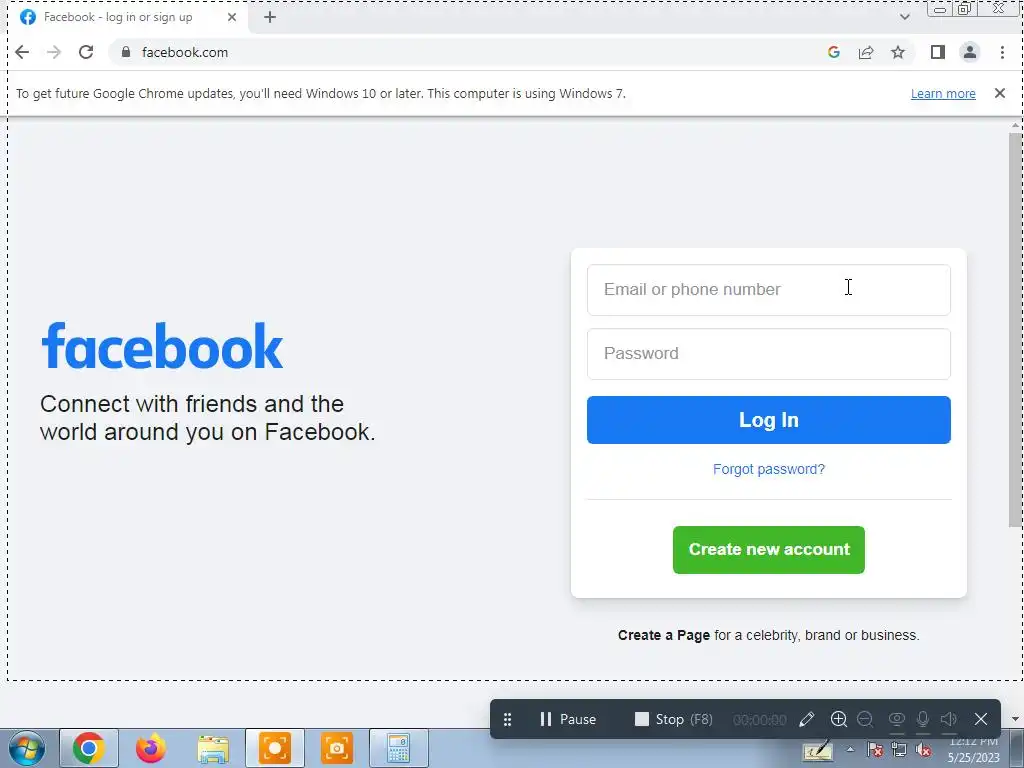This screenshot has height=768, width=1024.
Task: Click the Password field
Action: pyautogui.click(x=769, y=354)
